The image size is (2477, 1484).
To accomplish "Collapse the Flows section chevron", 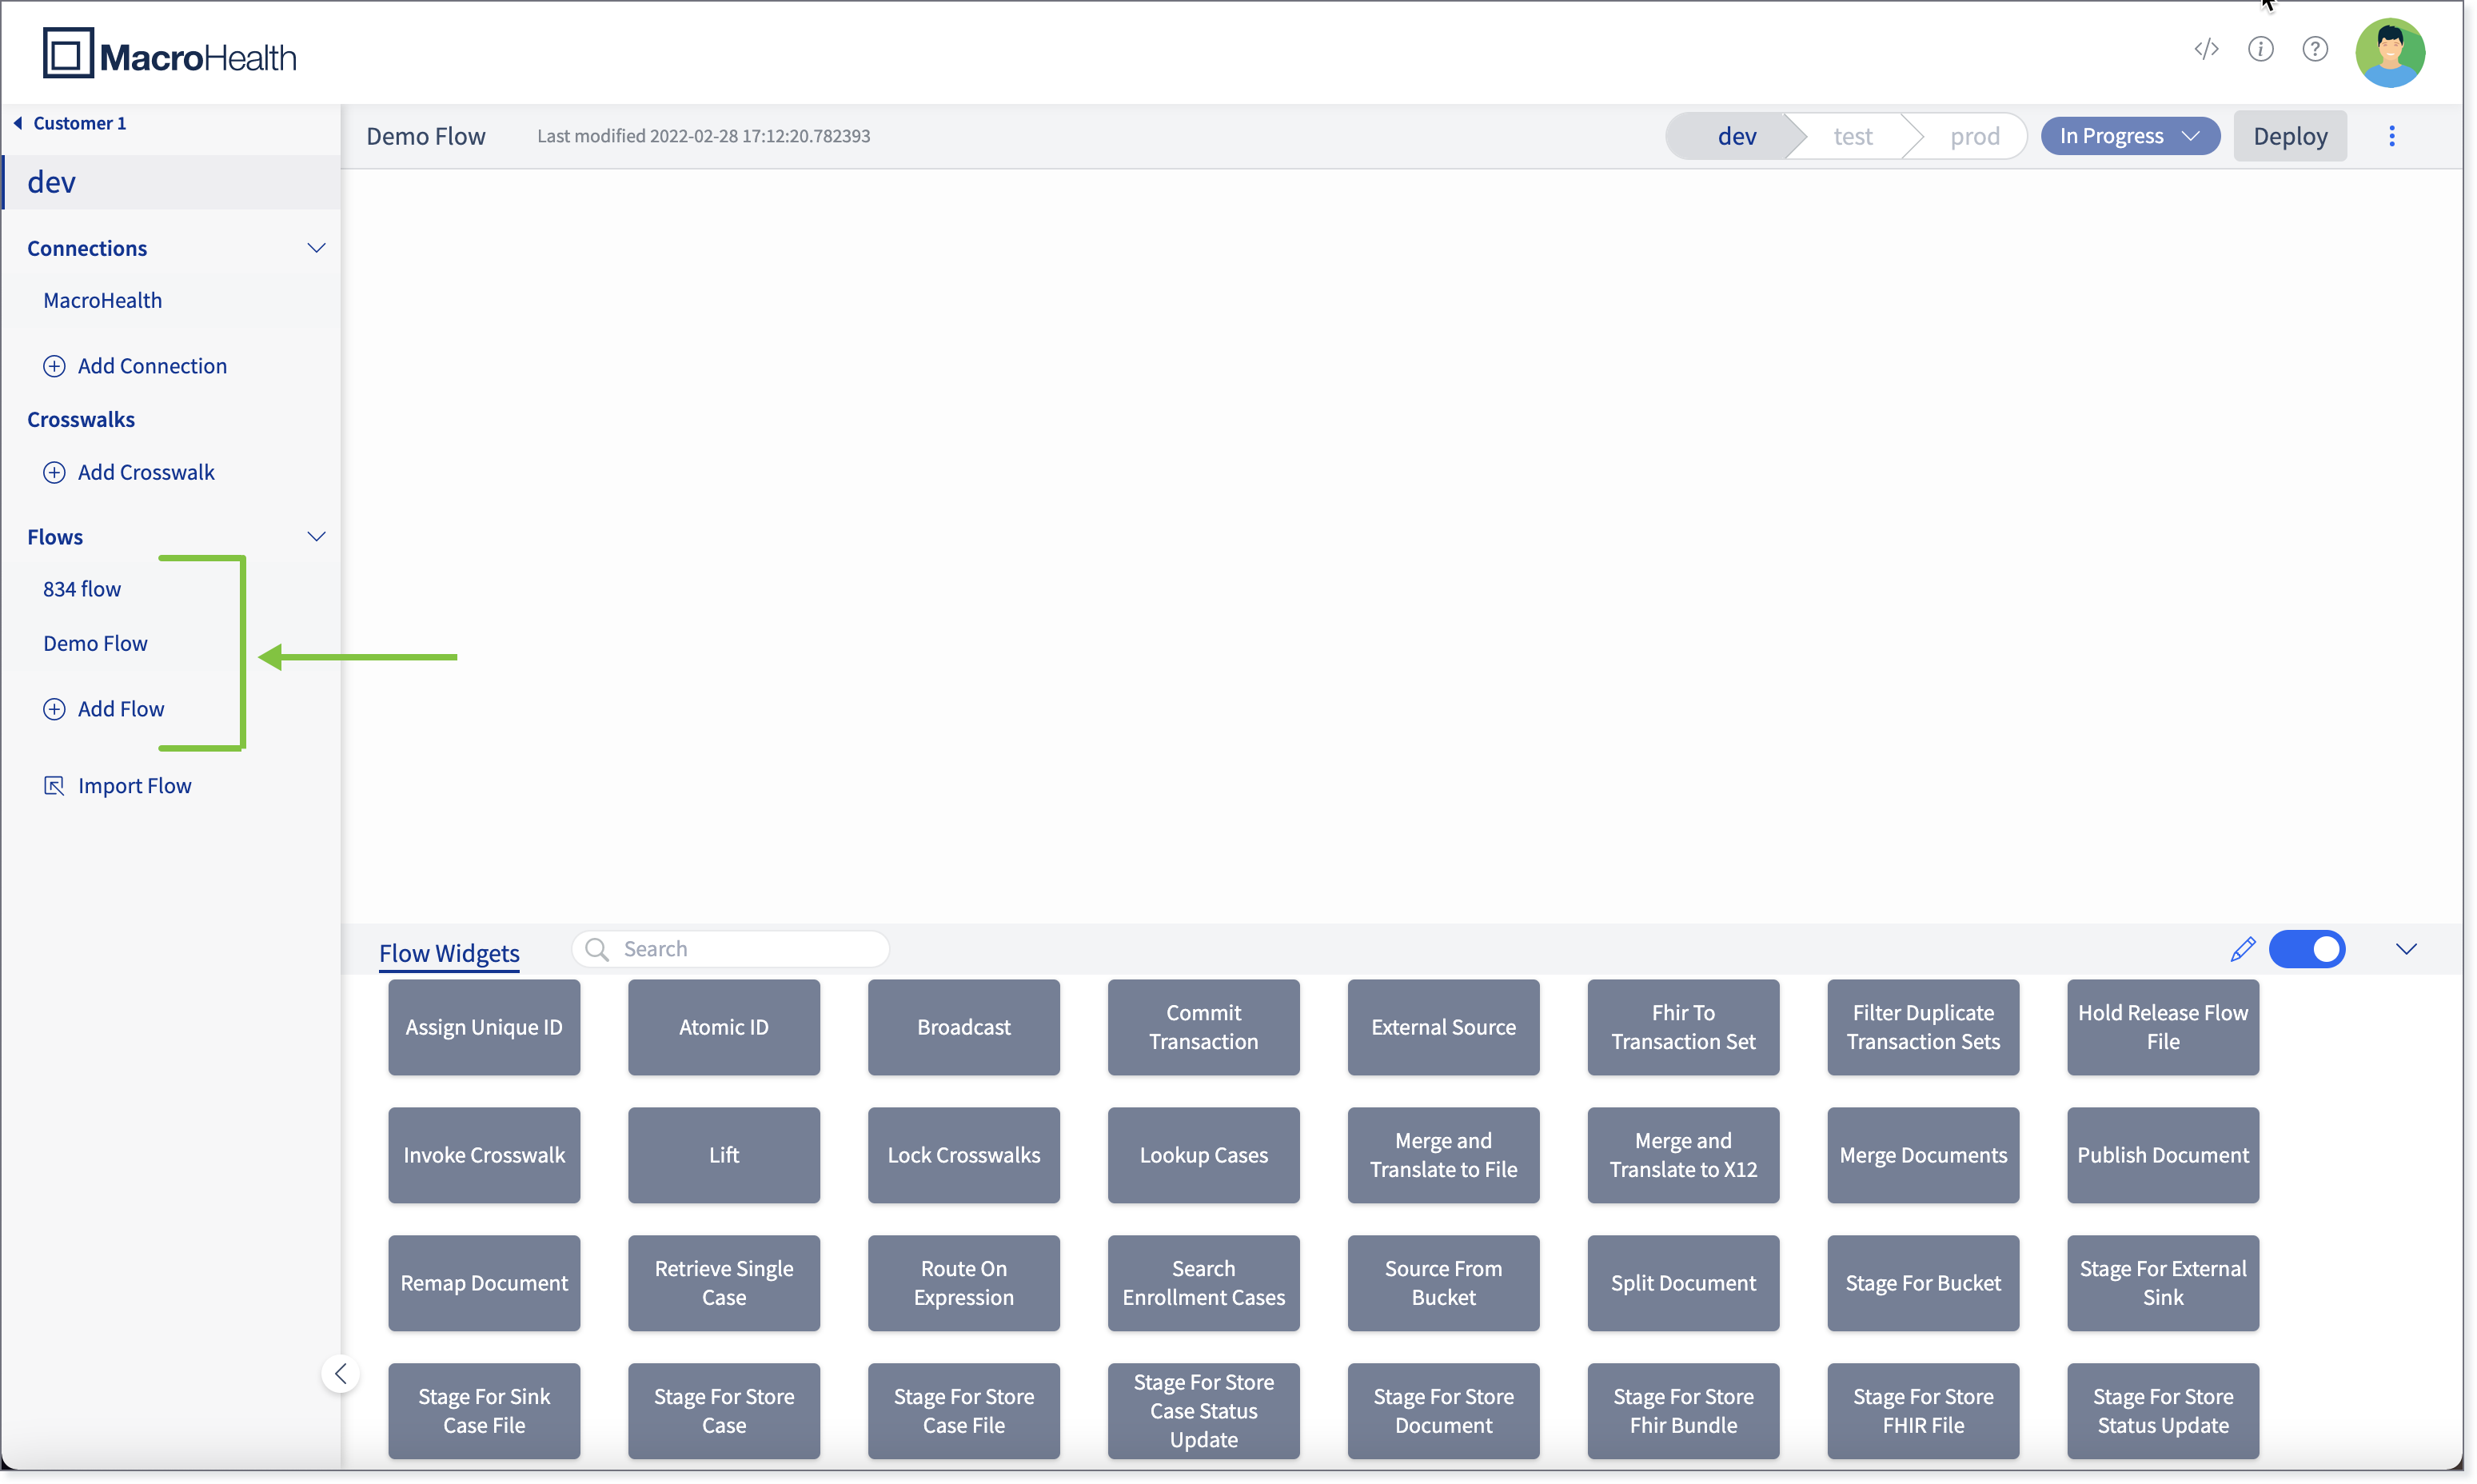I will point(316,537).
